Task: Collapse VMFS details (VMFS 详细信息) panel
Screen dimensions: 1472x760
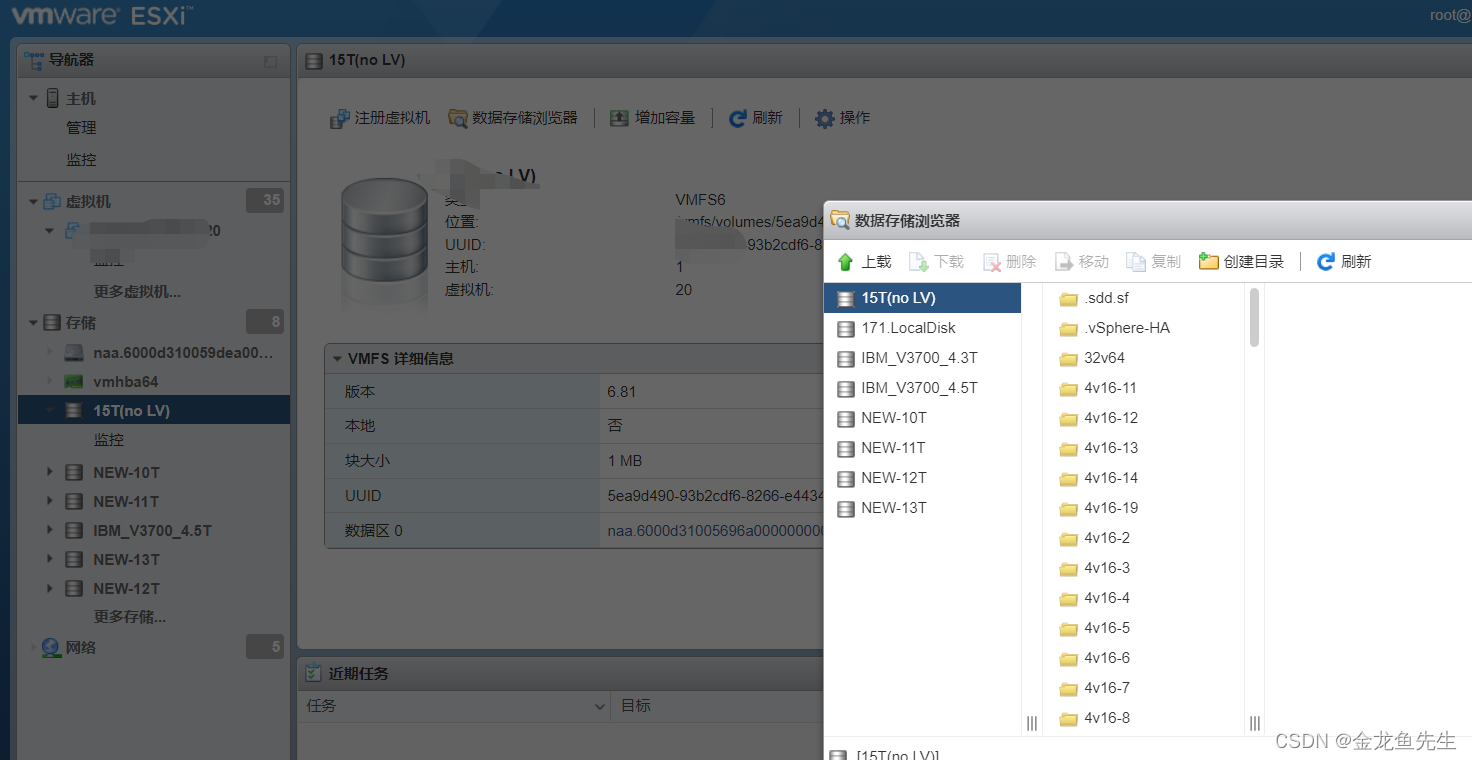Action: 337,358
